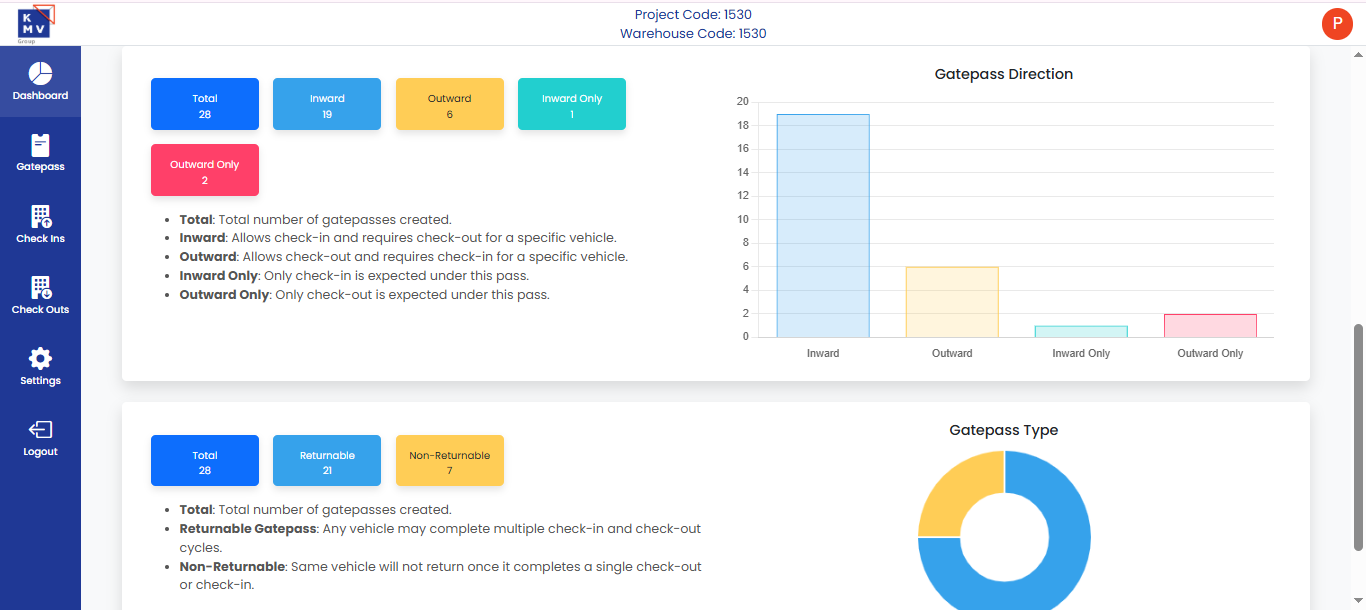1366x610 pixels.
Task: Click the Inward bar in chart
Action: click(823, 225)
